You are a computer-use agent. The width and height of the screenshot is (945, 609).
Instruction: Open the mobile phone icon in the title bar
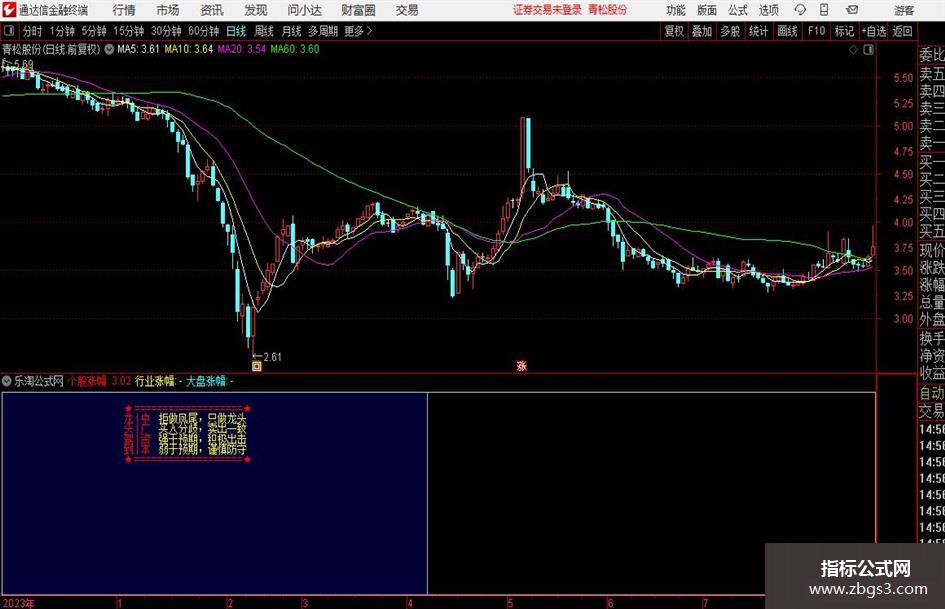pyautogui.click(x=824, y=10)
